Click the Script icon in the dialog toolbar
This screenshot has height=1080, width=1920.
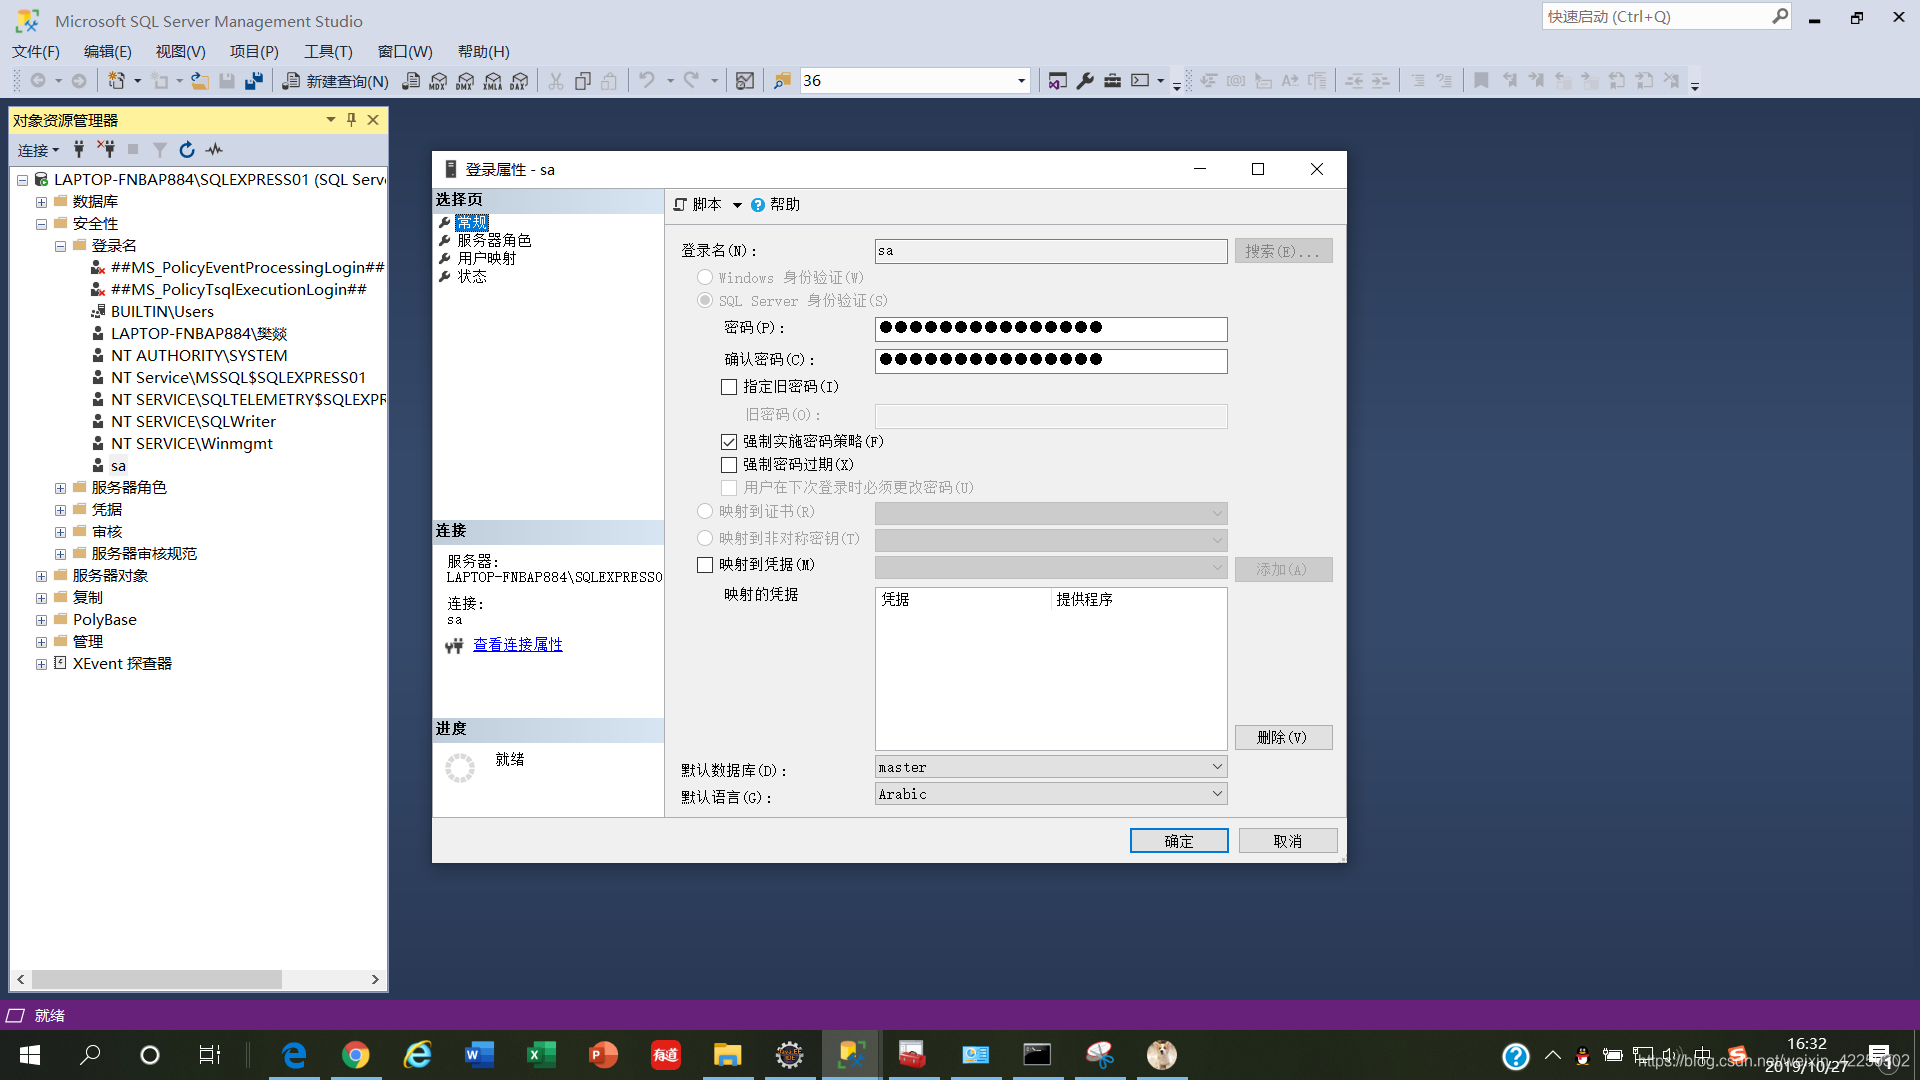click(x=680, y=205)
